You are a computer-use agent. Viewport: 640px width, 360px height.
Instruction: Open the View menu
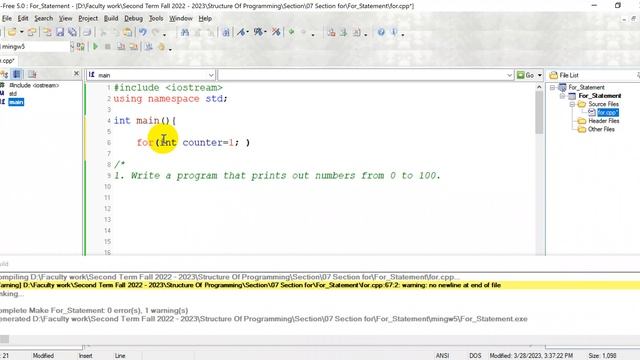point(65,18)
